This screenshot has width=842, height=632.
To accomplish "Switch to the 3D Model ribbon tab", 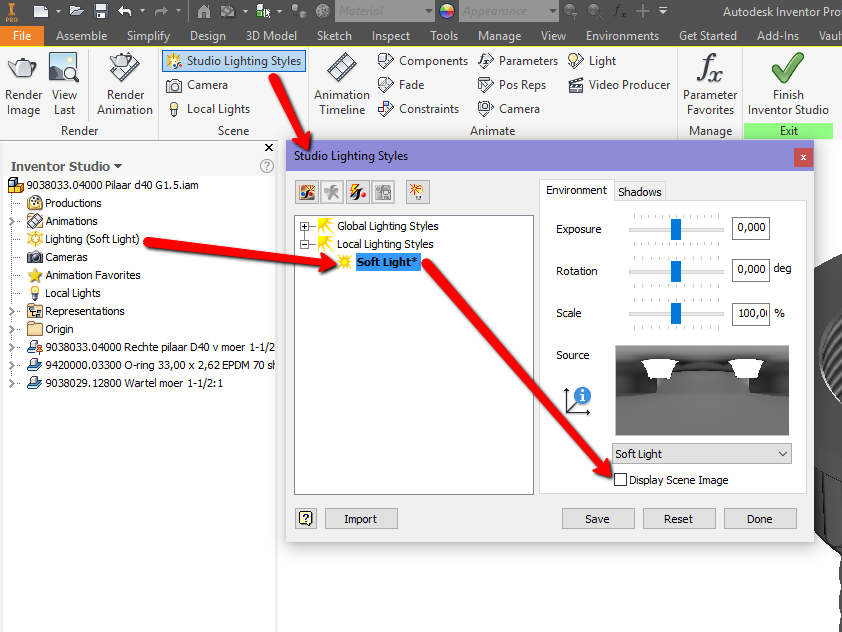I will [x=271, y=35].
